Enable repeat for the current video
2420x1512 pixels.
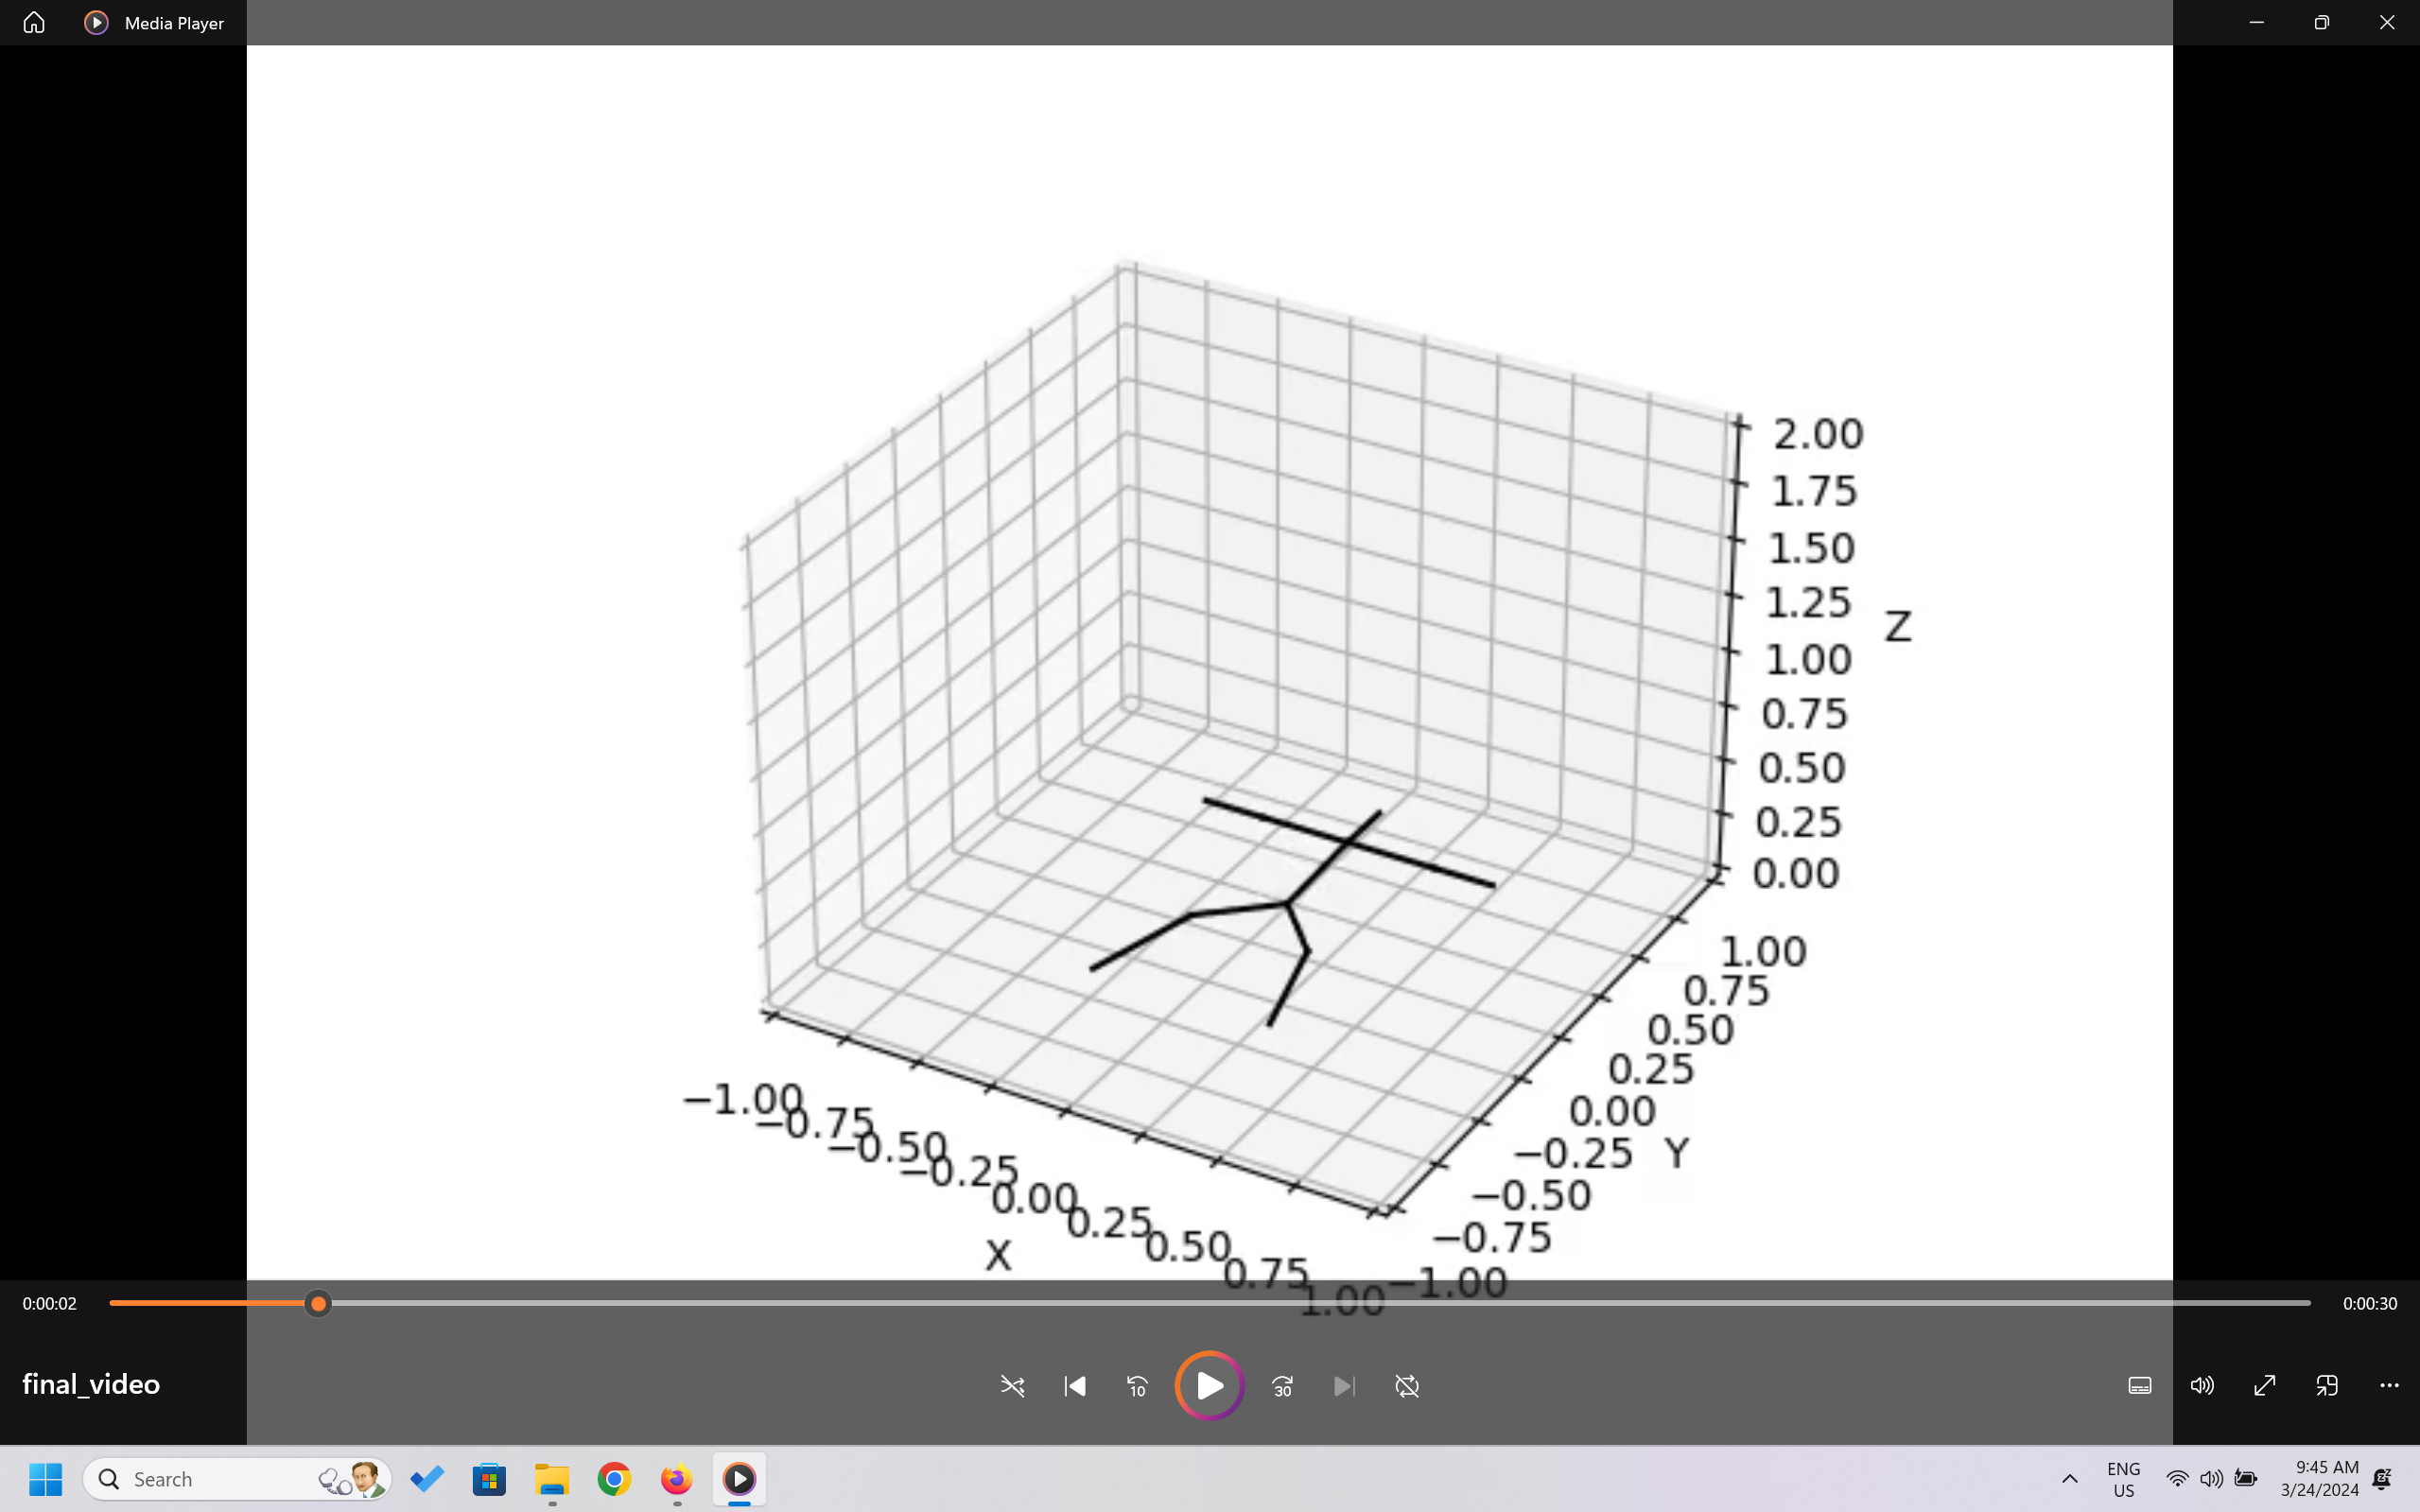(1407, 1386)
